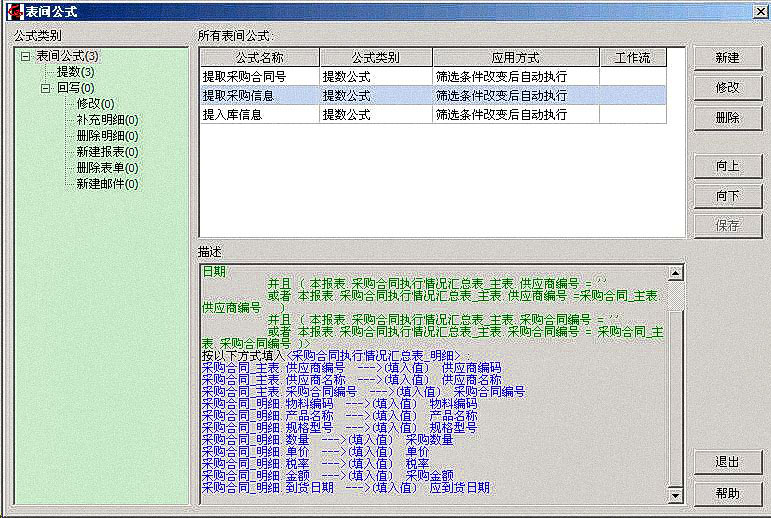The width and height of the screenshot is (771, 518).
Task: Click the 表间公式 title bar app icon
Action: [x=15, y=11]
